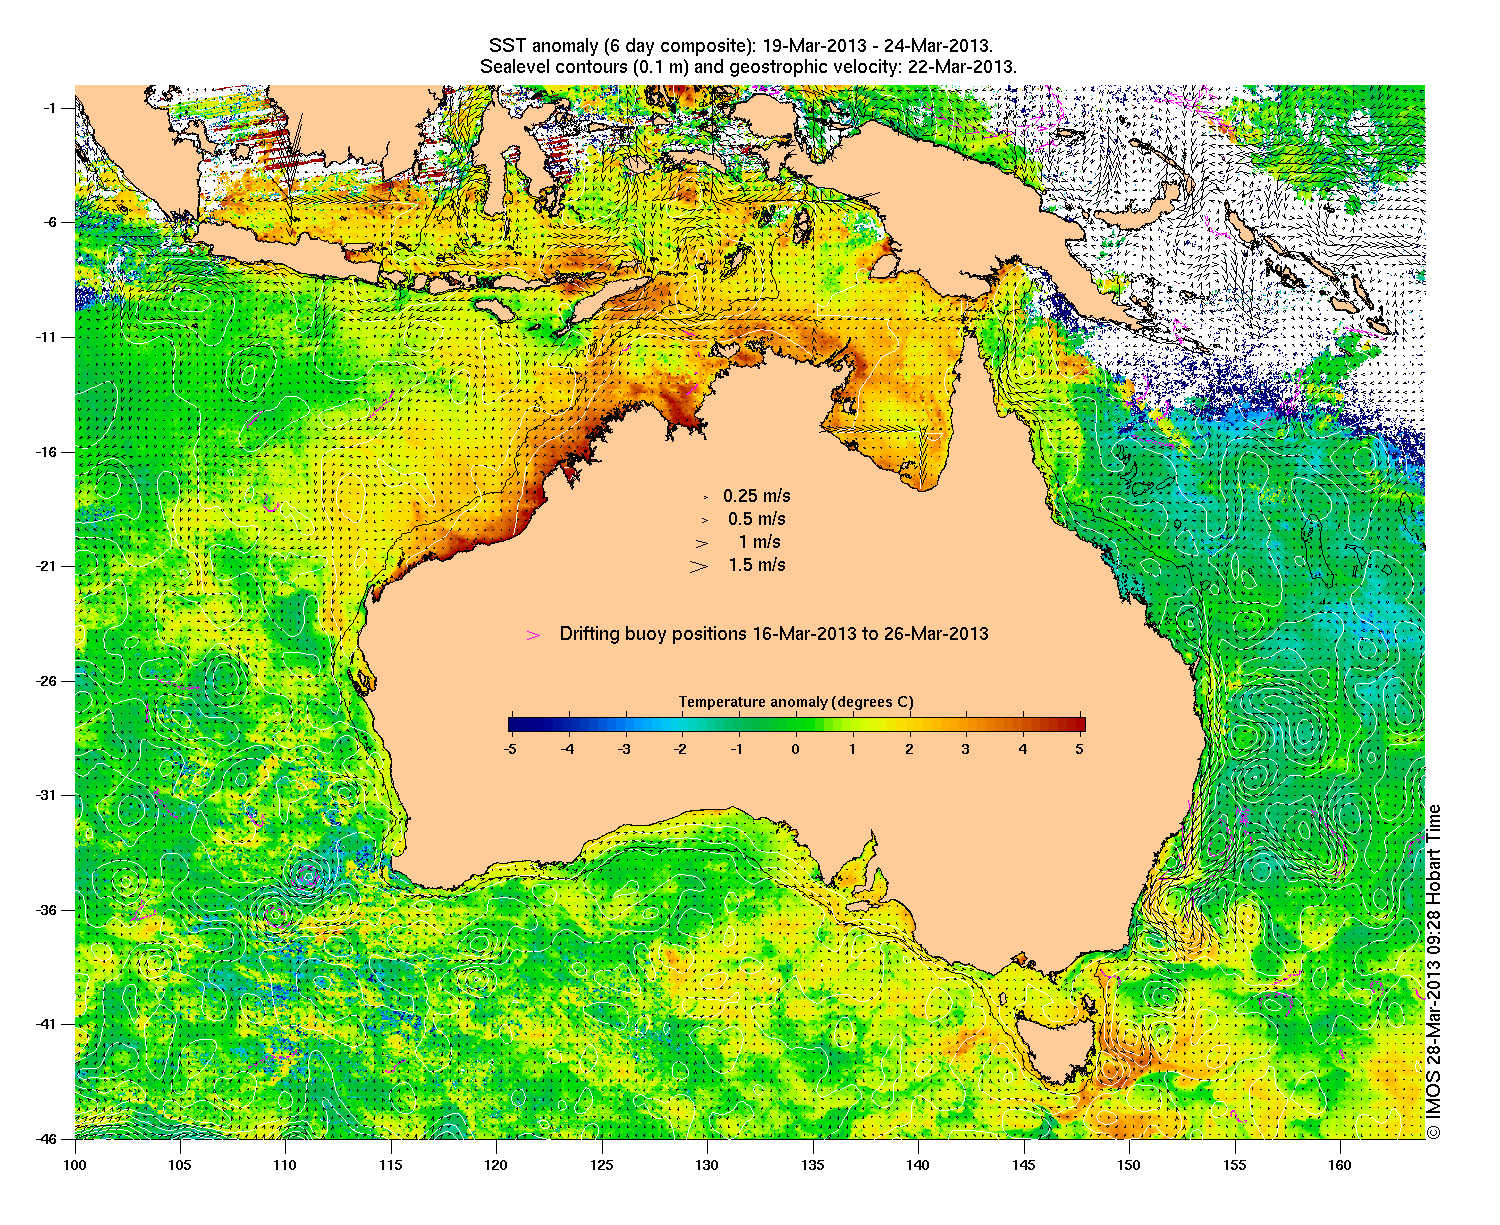Click the '115' longitude axis label

391,1164
